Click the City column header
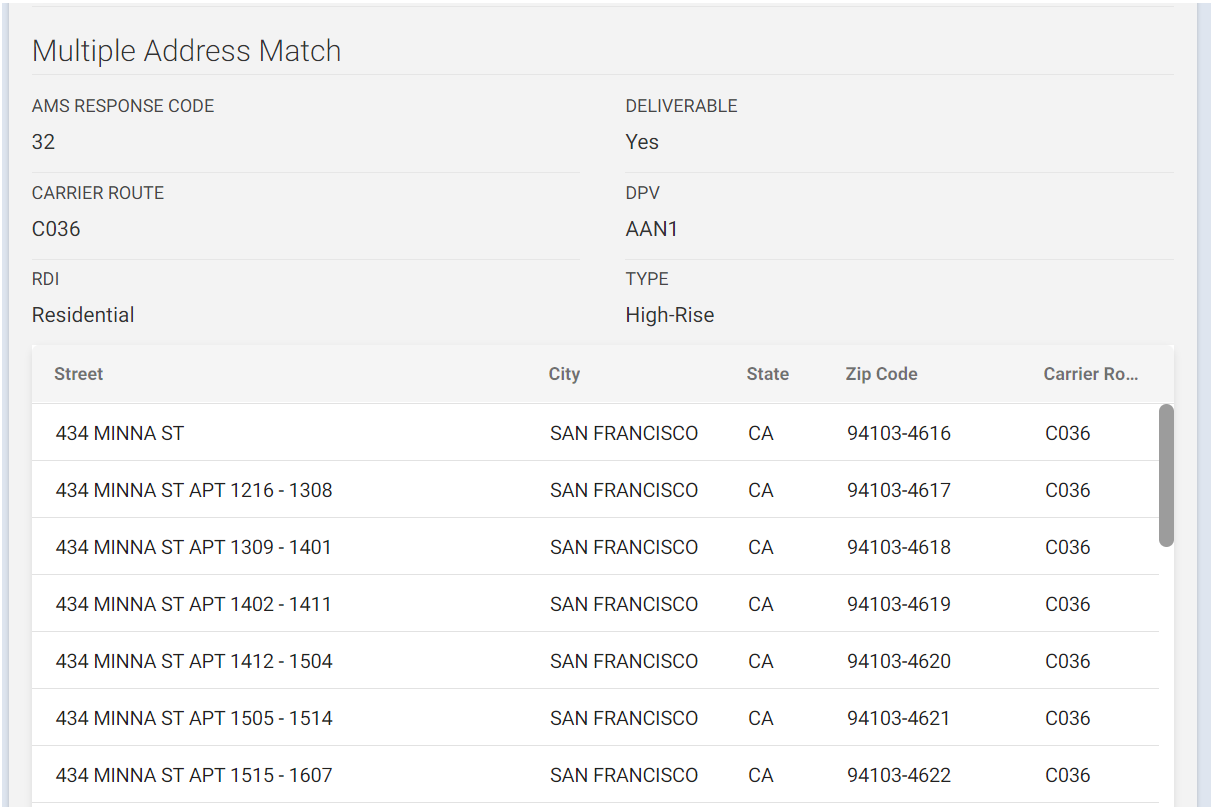The width and height of the screenshot is (1215, 807). pyautogui.click(x=564, y=374)
